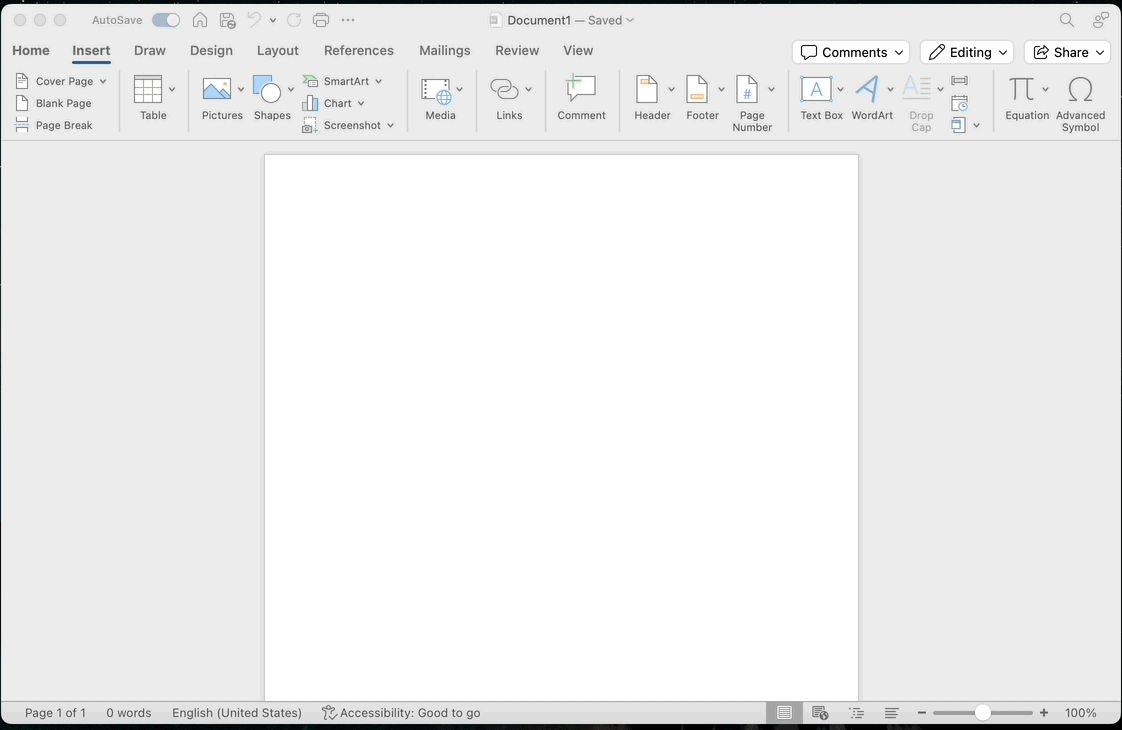Click the Media icon

[436, 91]
